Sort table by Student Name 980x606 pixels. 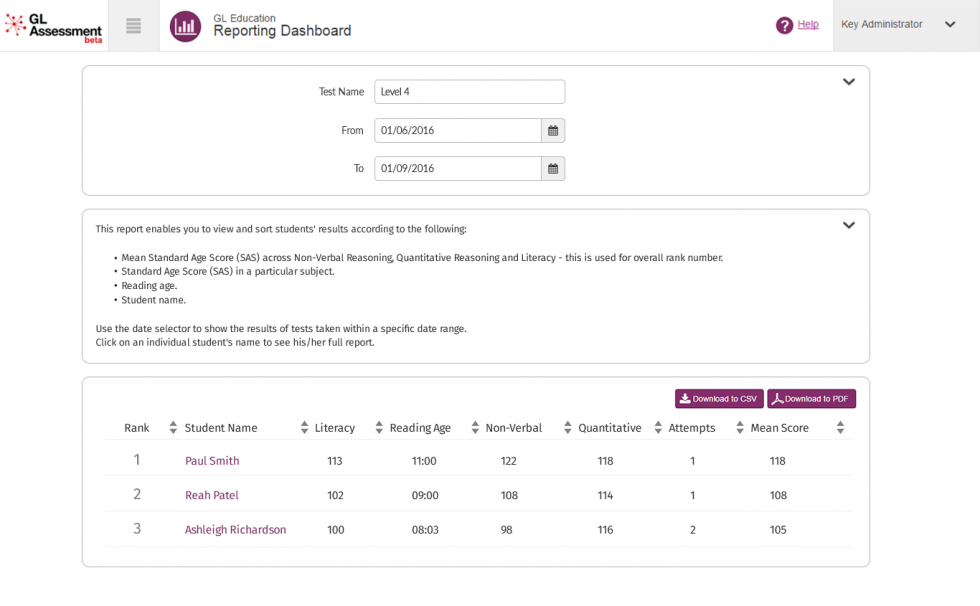(x=304, y=428)
